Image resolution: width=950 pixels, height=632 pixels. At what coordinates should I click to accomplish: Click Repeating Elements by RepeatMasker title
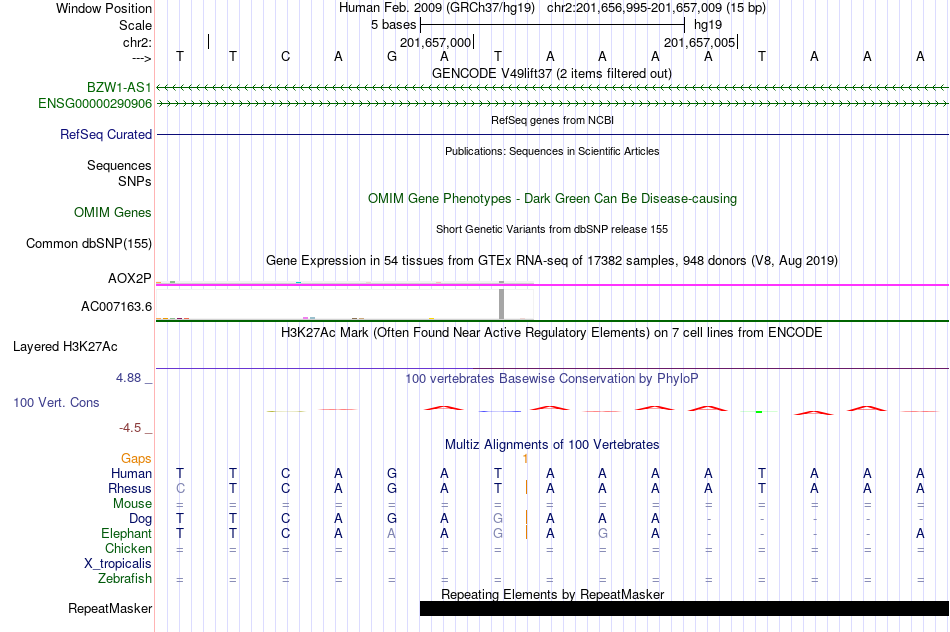point(552,595)
